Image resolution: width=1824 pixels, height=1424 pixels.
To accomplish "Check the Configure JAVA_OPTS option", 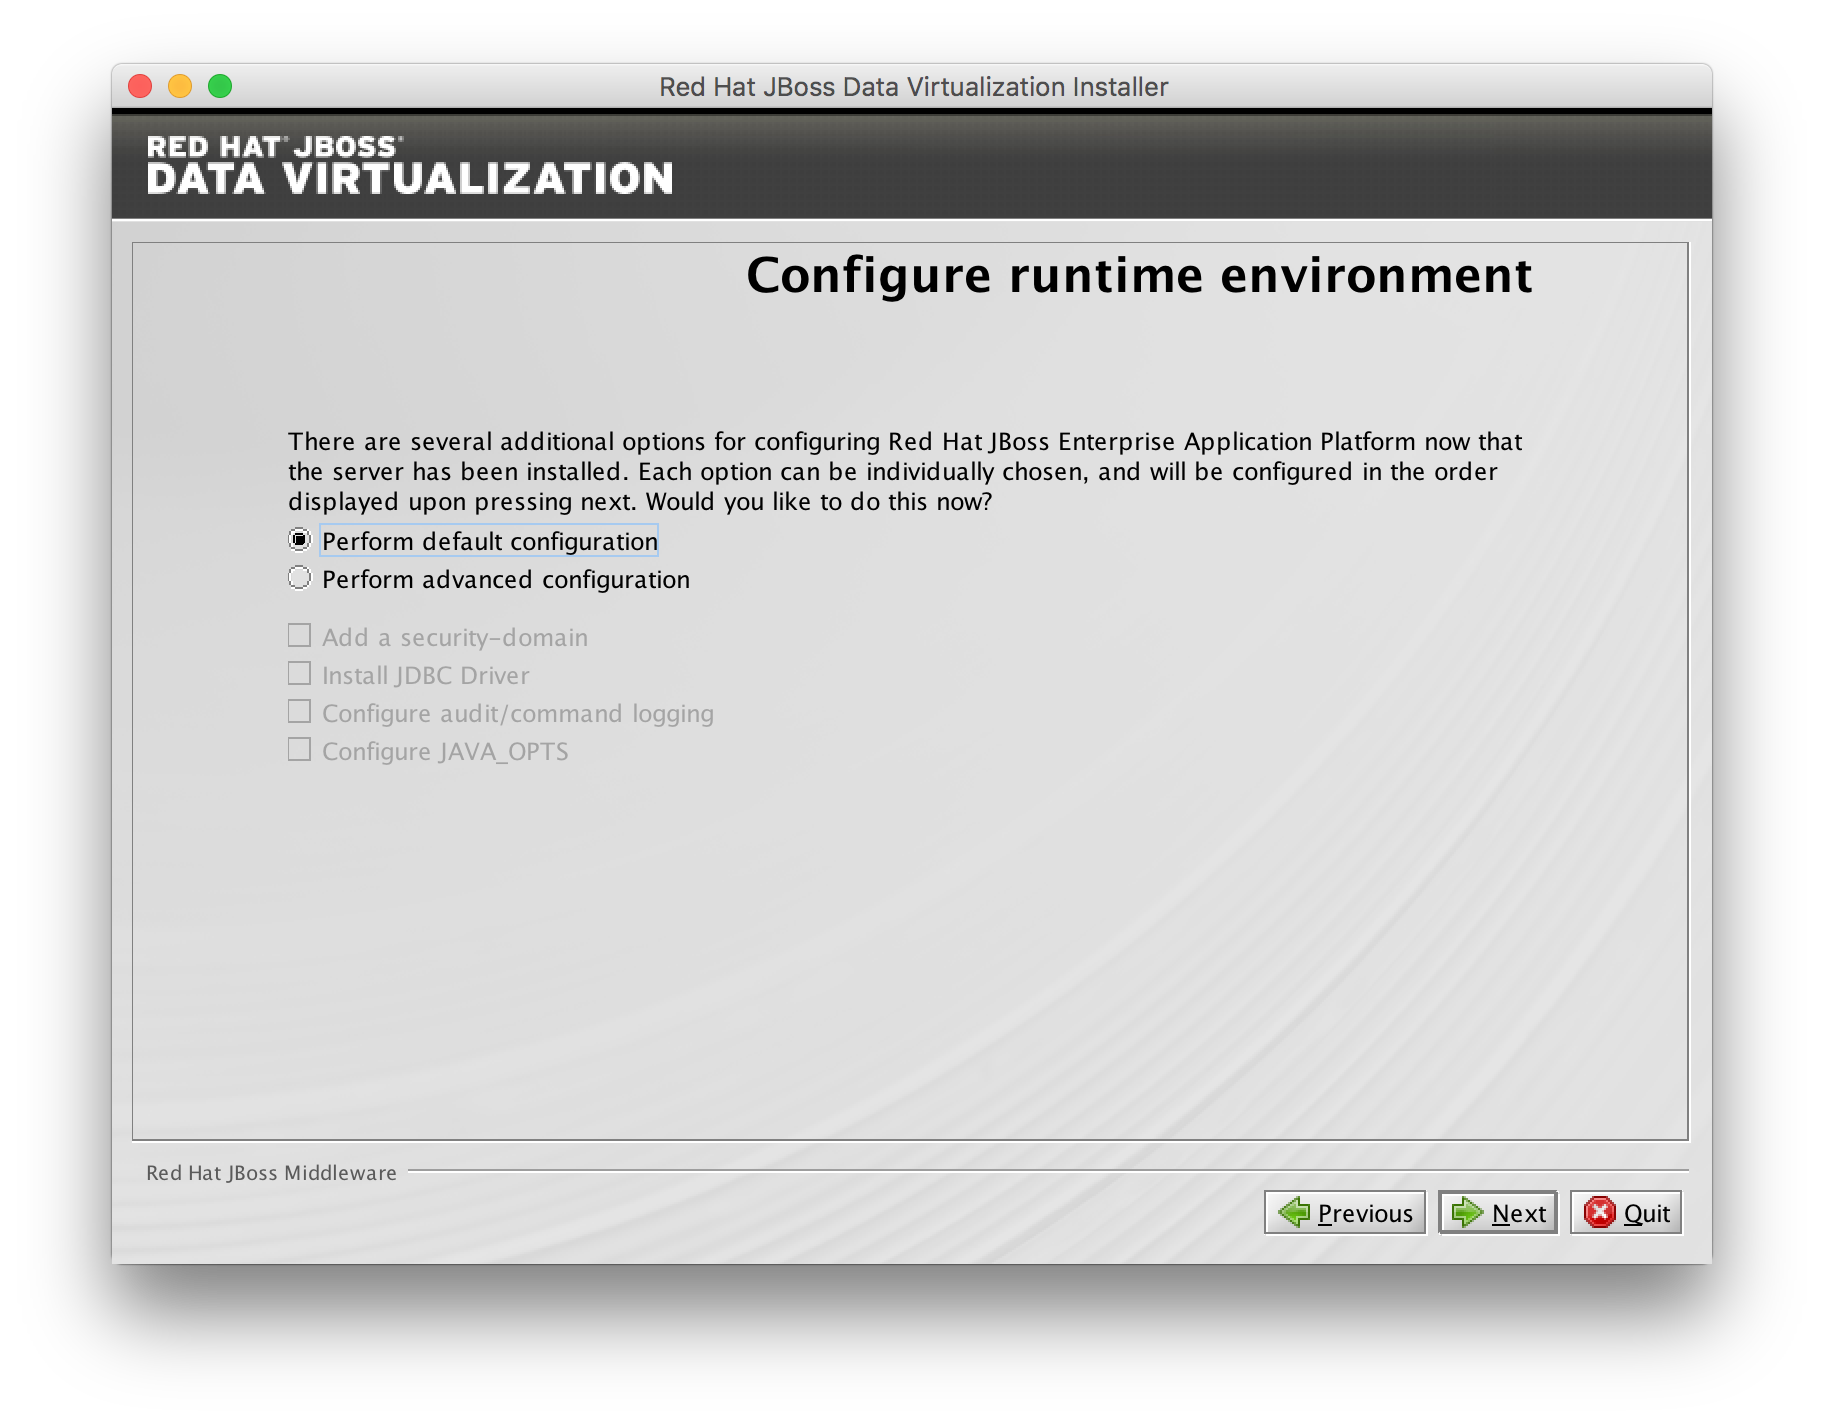I will pyautogui.click(x=298, y=748).
